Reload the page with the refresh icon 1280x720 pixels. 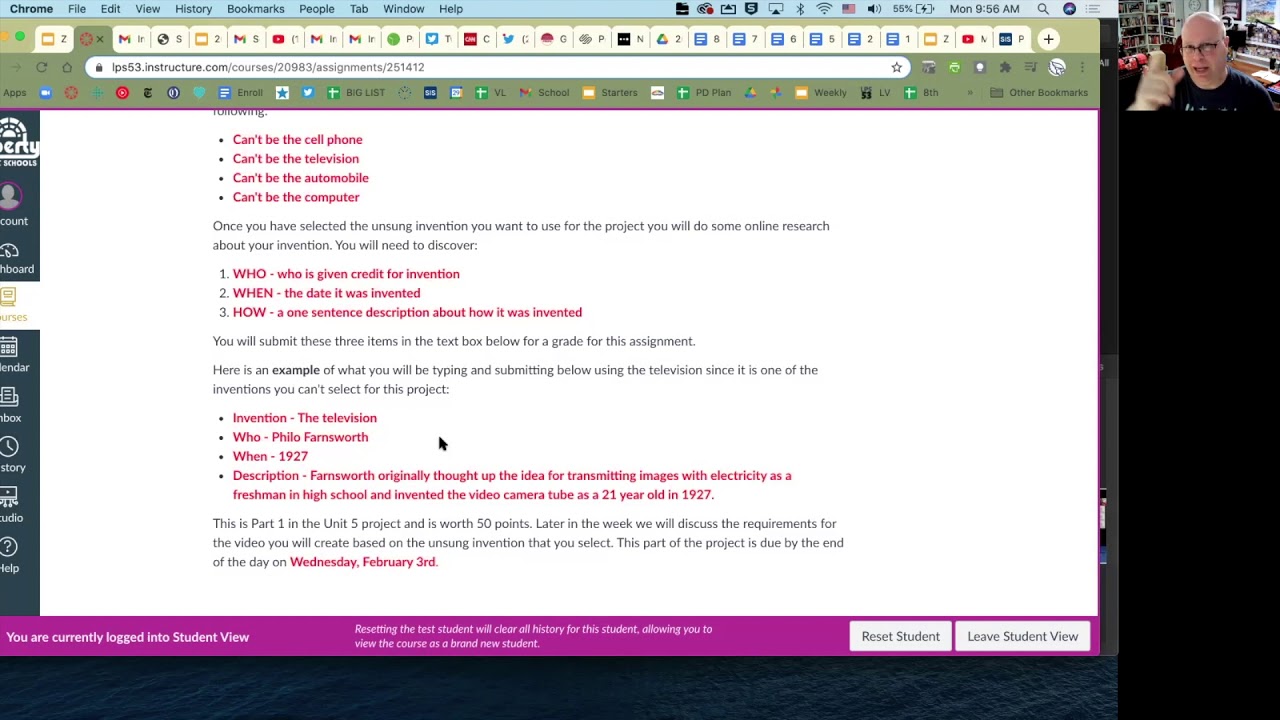[41, 67]
